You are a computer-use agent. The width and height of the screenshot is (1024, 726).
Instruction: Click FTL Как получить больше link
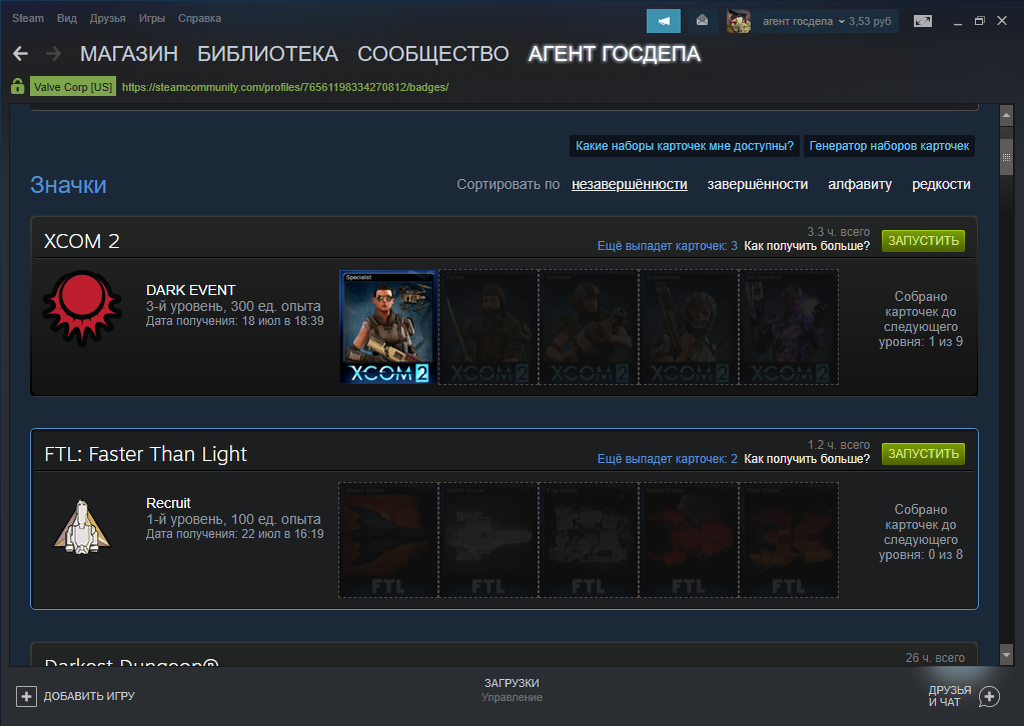point(807,459)
